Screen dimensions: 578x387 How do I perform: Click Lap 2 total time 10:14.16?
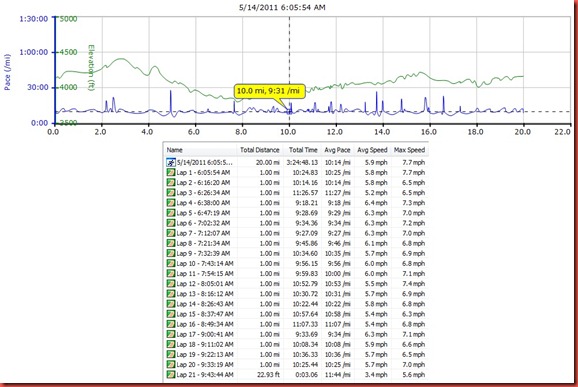(x=305, y=182)
